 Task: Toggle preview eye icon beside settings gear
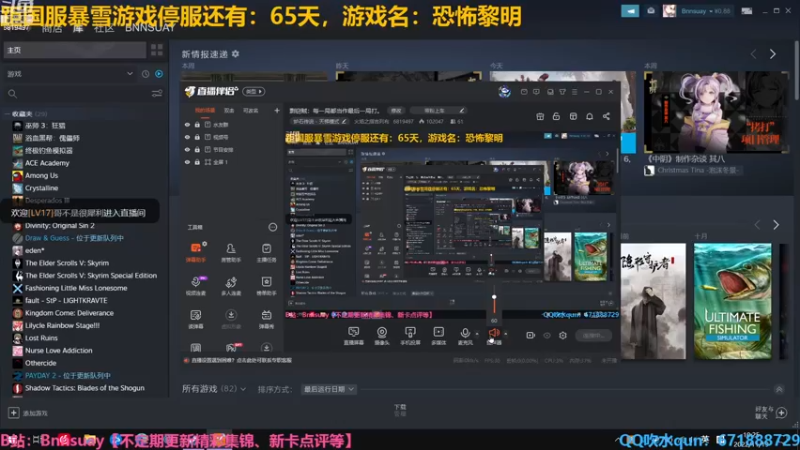547,335
